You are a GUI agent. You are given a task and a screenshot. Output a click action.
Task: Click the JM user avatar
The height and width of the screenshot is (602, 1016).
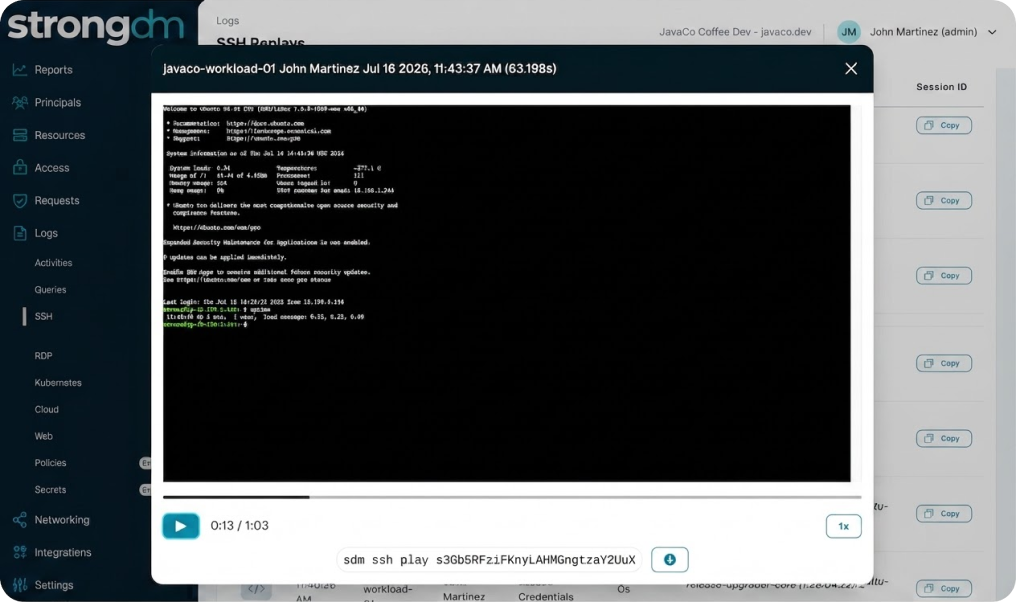(x=849, y=32)
